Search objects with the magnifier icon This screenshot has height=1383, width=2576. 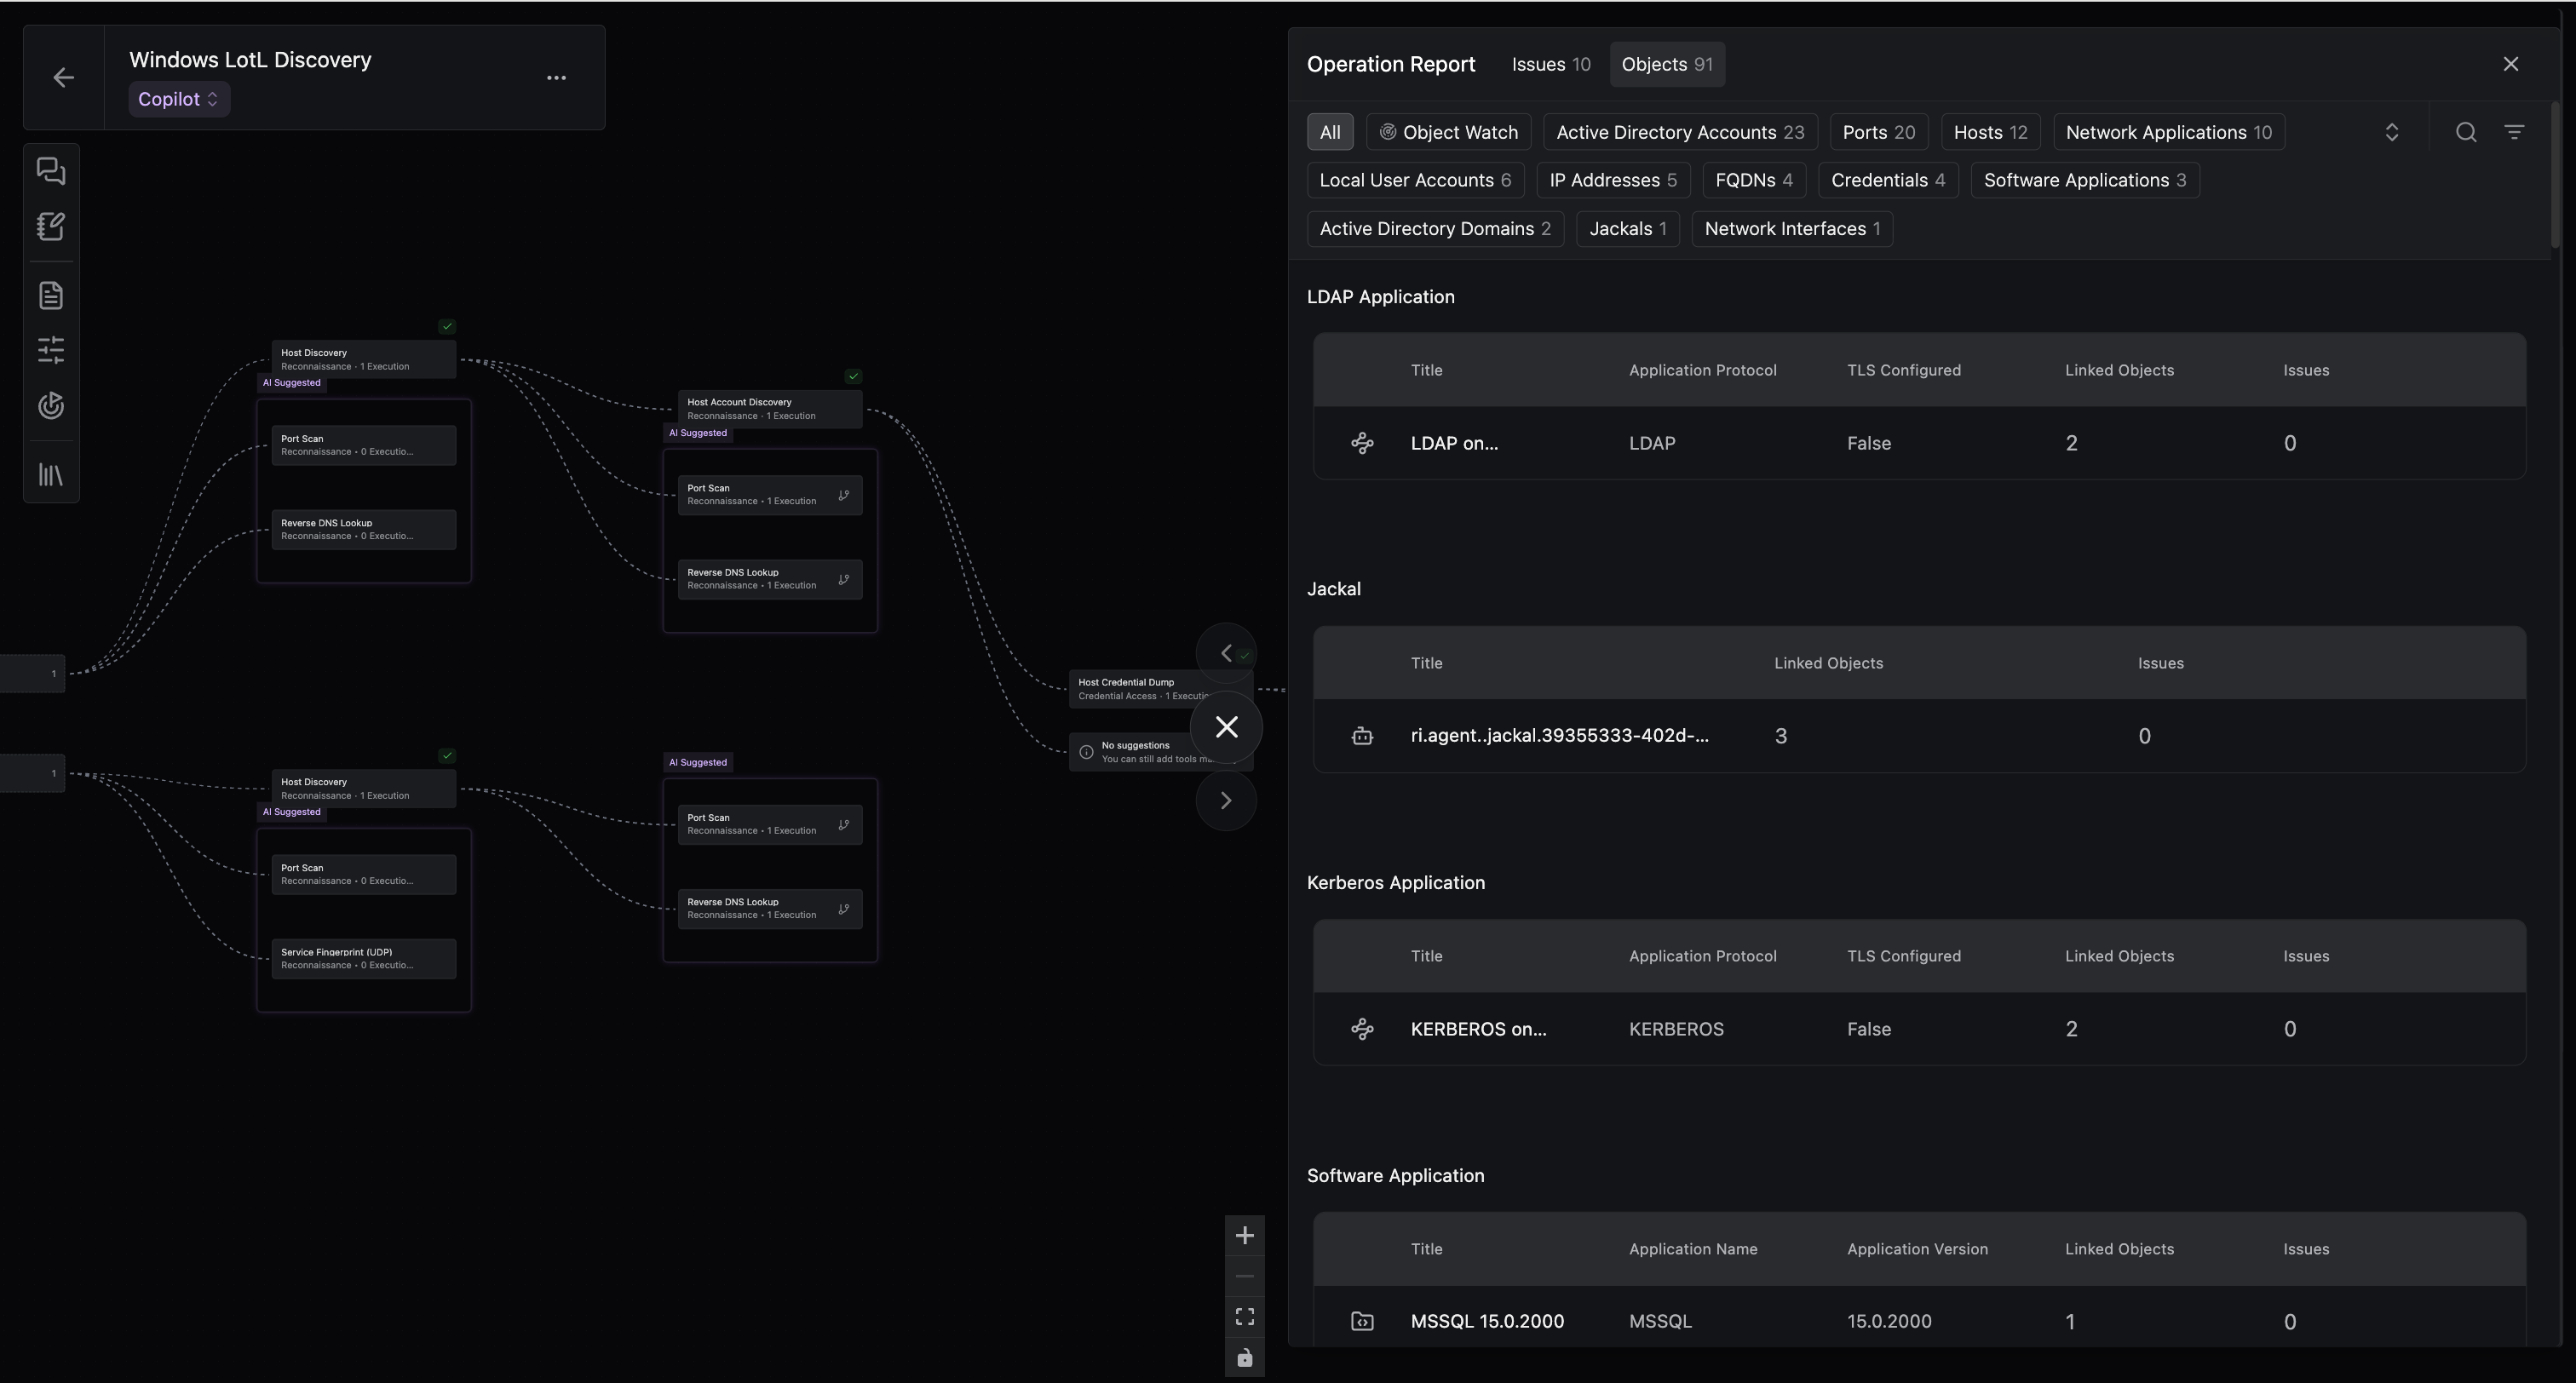click(x=2465, y=132)
